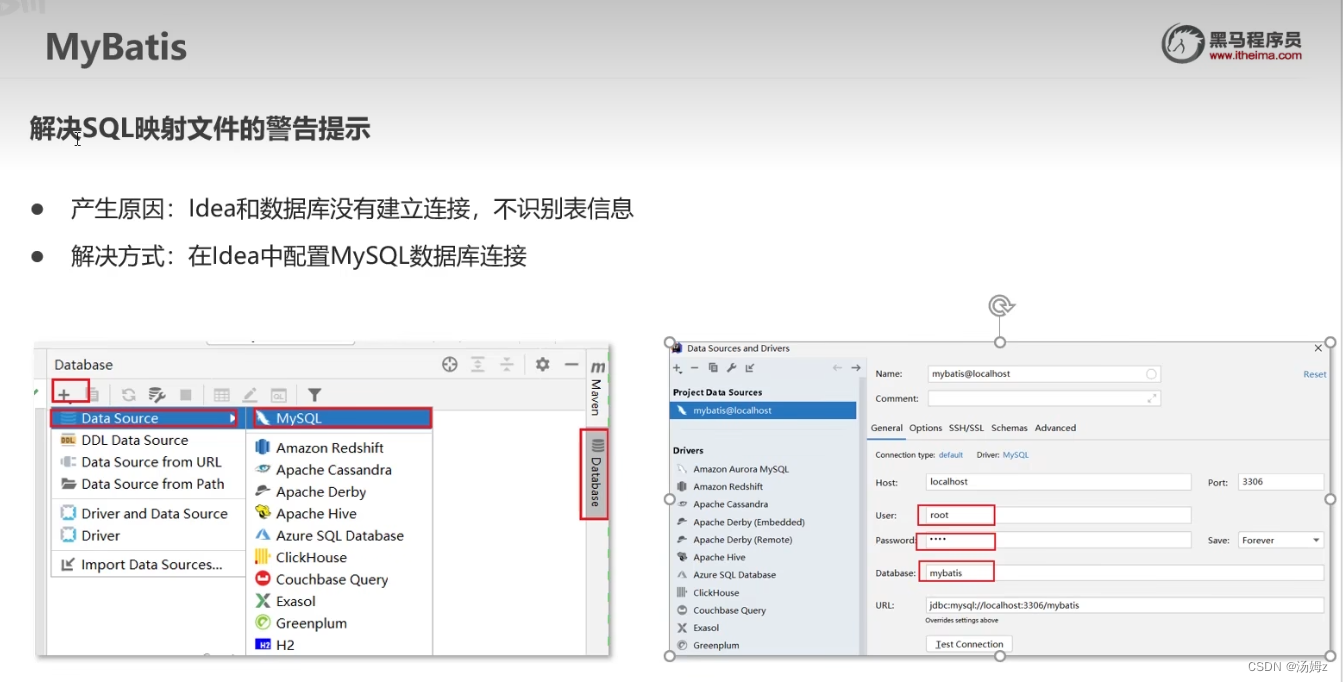Click the back arrow in Data Sources dialog

pyautogui.click(x=838, y=368)
